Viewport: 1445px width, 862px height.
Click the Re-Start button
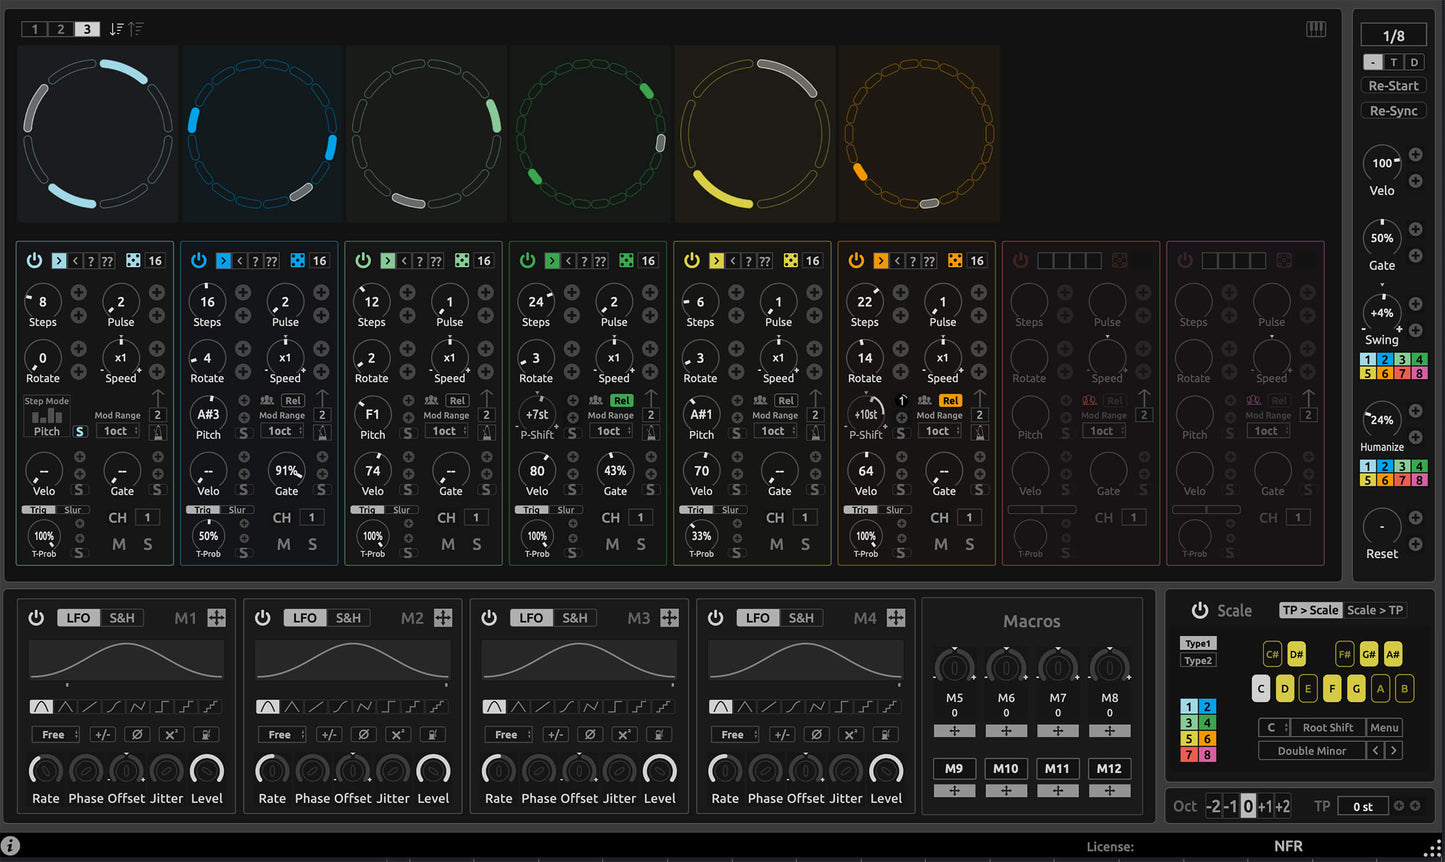coord(1393,86)
